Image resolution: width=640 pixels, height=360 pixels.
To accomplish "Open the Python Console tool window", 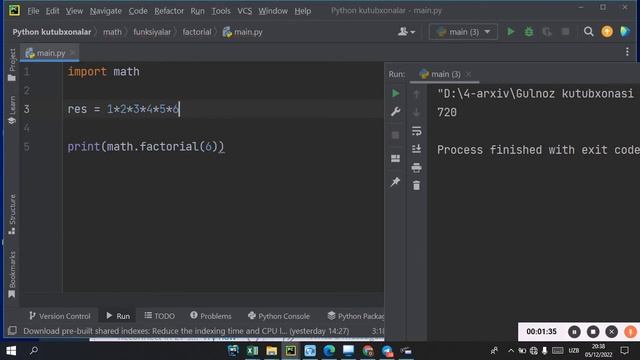I will 279,316.
